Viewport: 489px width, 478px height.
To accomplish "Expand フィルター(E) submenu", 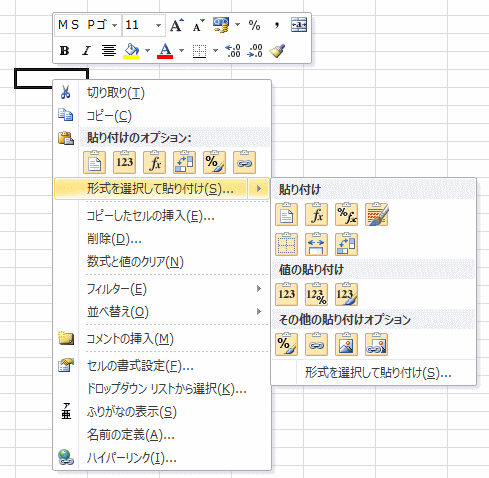I will click(162, 289).
